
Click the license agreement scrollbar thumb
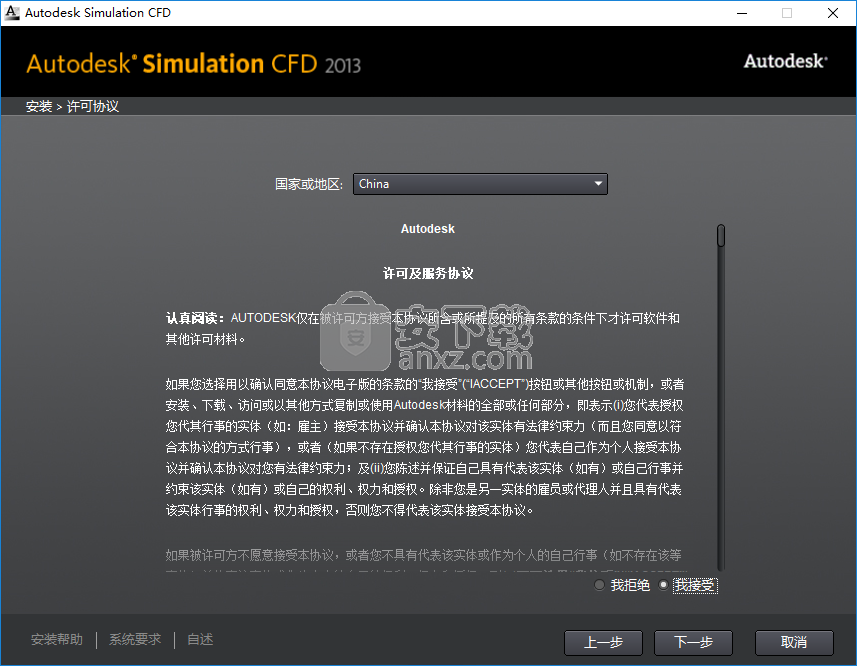[x=721, y=235]
